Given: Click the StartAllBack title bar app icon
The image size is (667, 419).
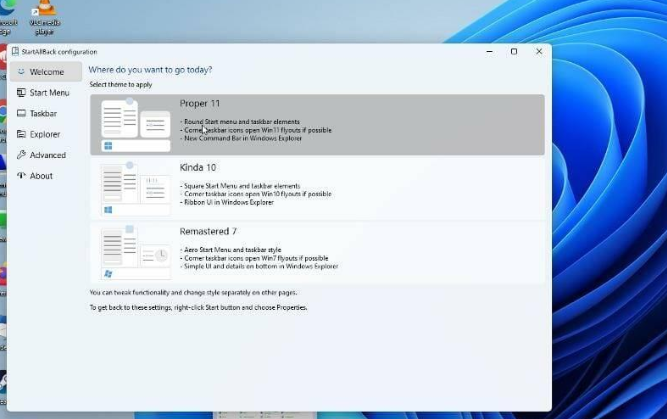Looking at the screenshot, I should pos(15,51).
